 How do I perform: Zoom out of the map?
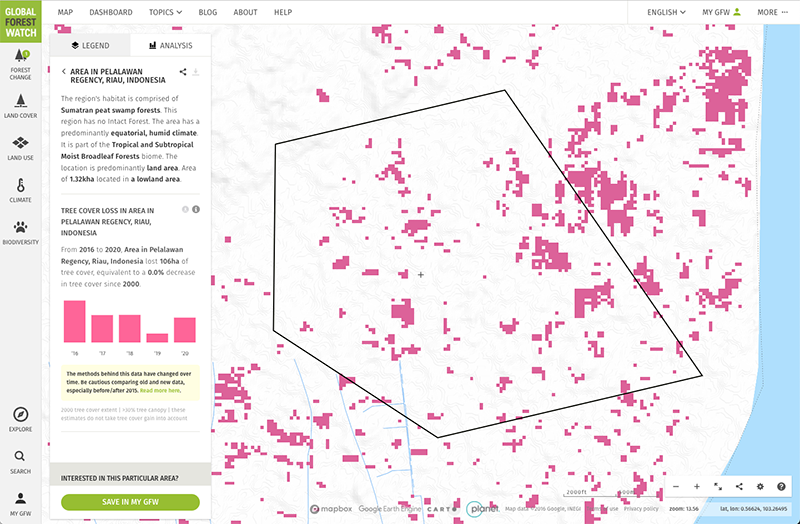click(676, 486)
